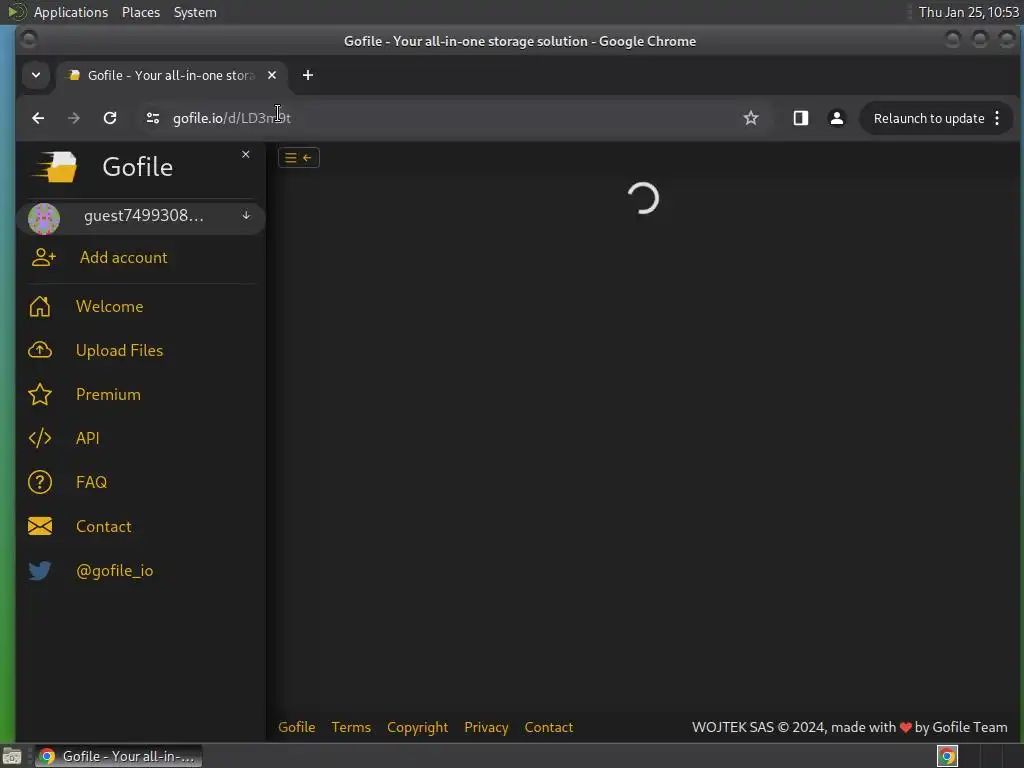Image resolution: width=1024 pixels, height=768 pixels.
Task: Click the Upload Files cloud icon
Action: tap(40, 350)
